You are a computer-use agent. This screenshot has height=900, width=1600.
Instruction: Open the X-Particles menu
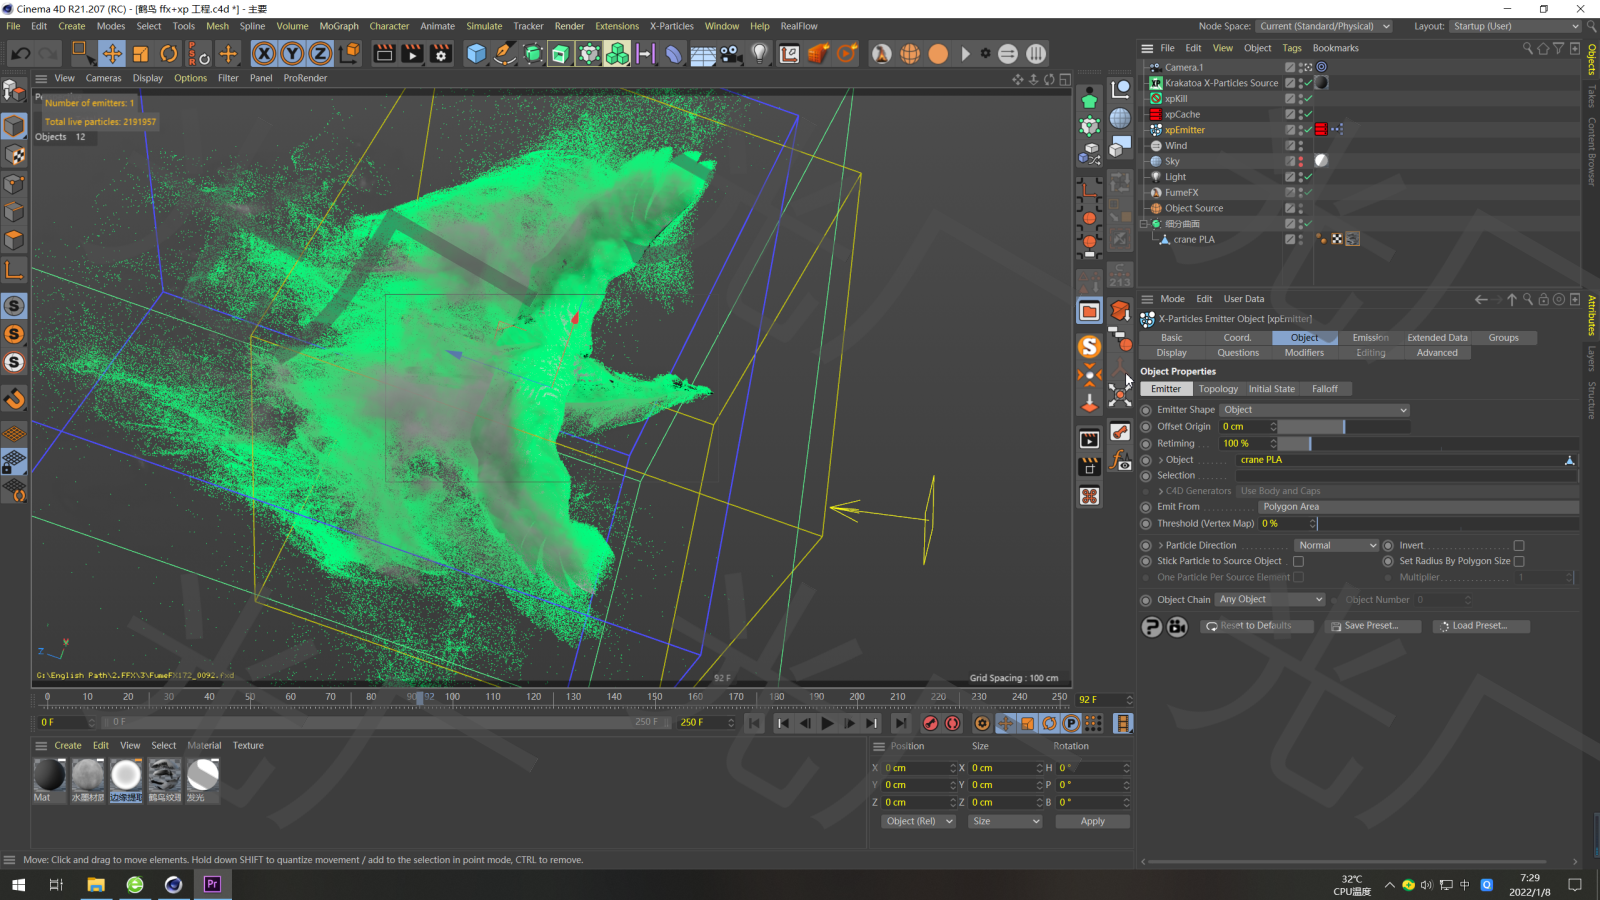671,26
